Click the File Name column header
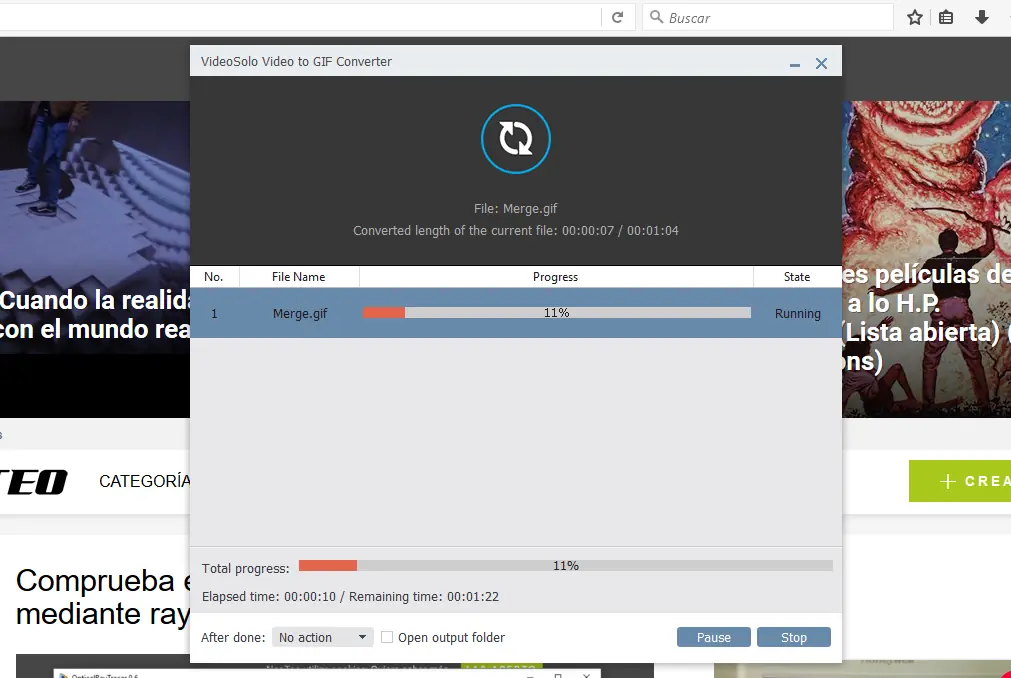The height and width of the screenshot is (678, 1011). 299,276
